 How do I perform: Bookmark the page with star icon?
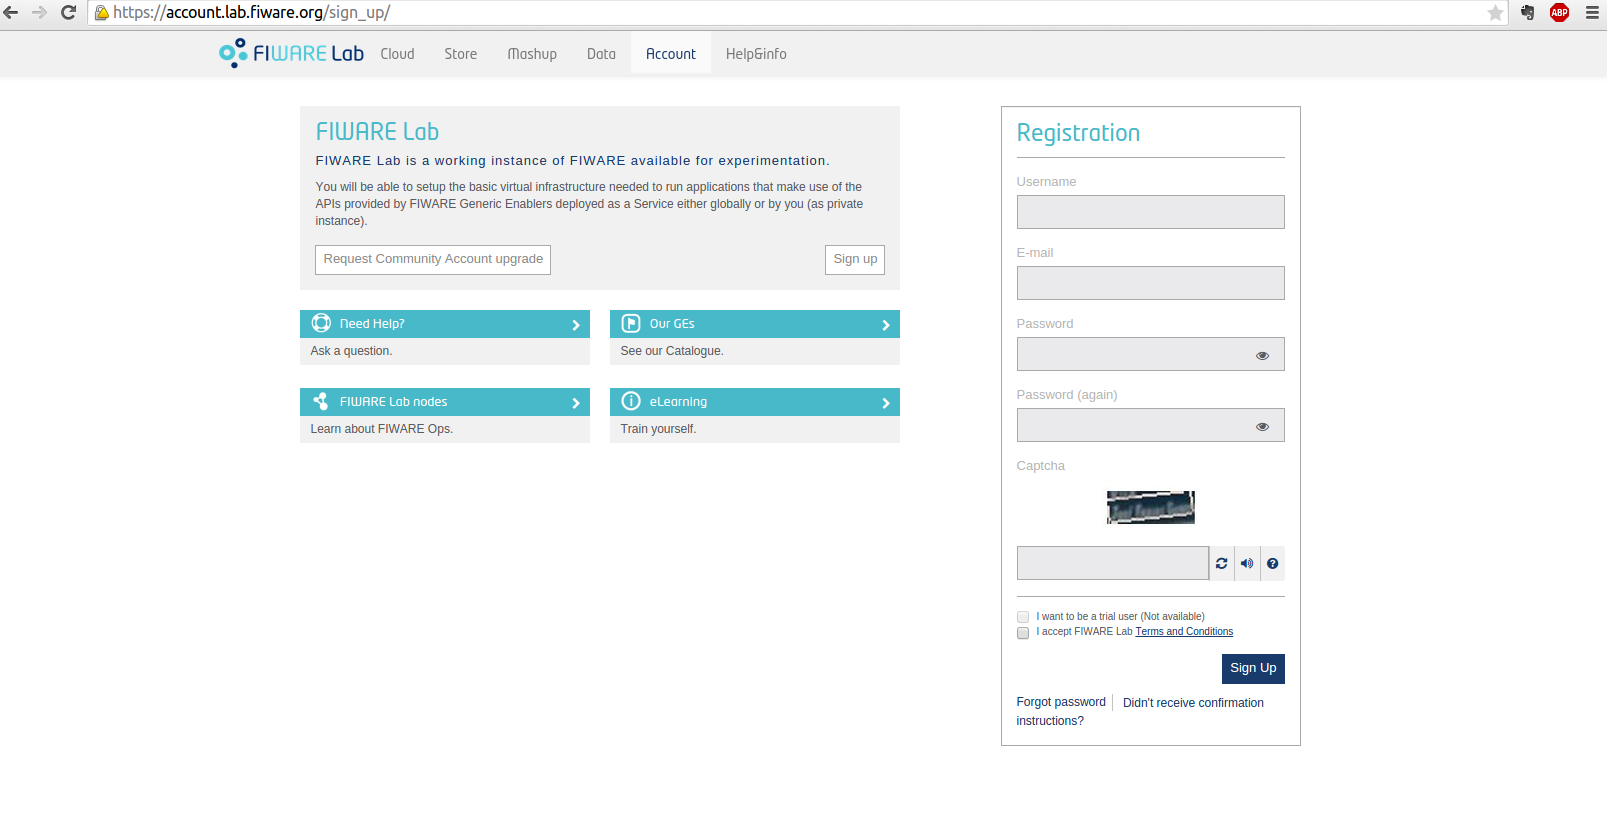pos(1495,13)
